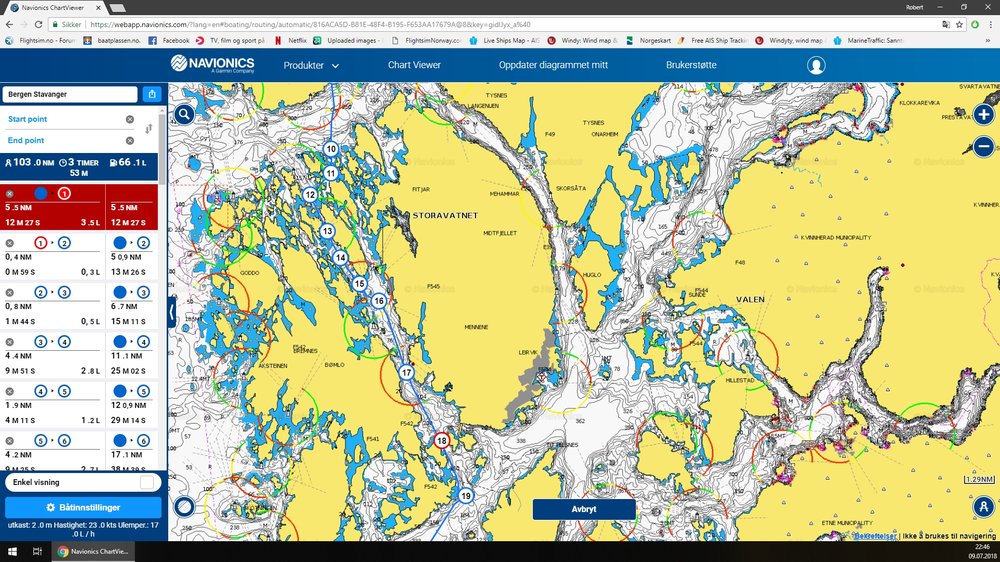Image resolution: width=1000 pixels, height=562 pixels.
Task: Share the Bergen Stavanger route
Action: tap(152, 94)
